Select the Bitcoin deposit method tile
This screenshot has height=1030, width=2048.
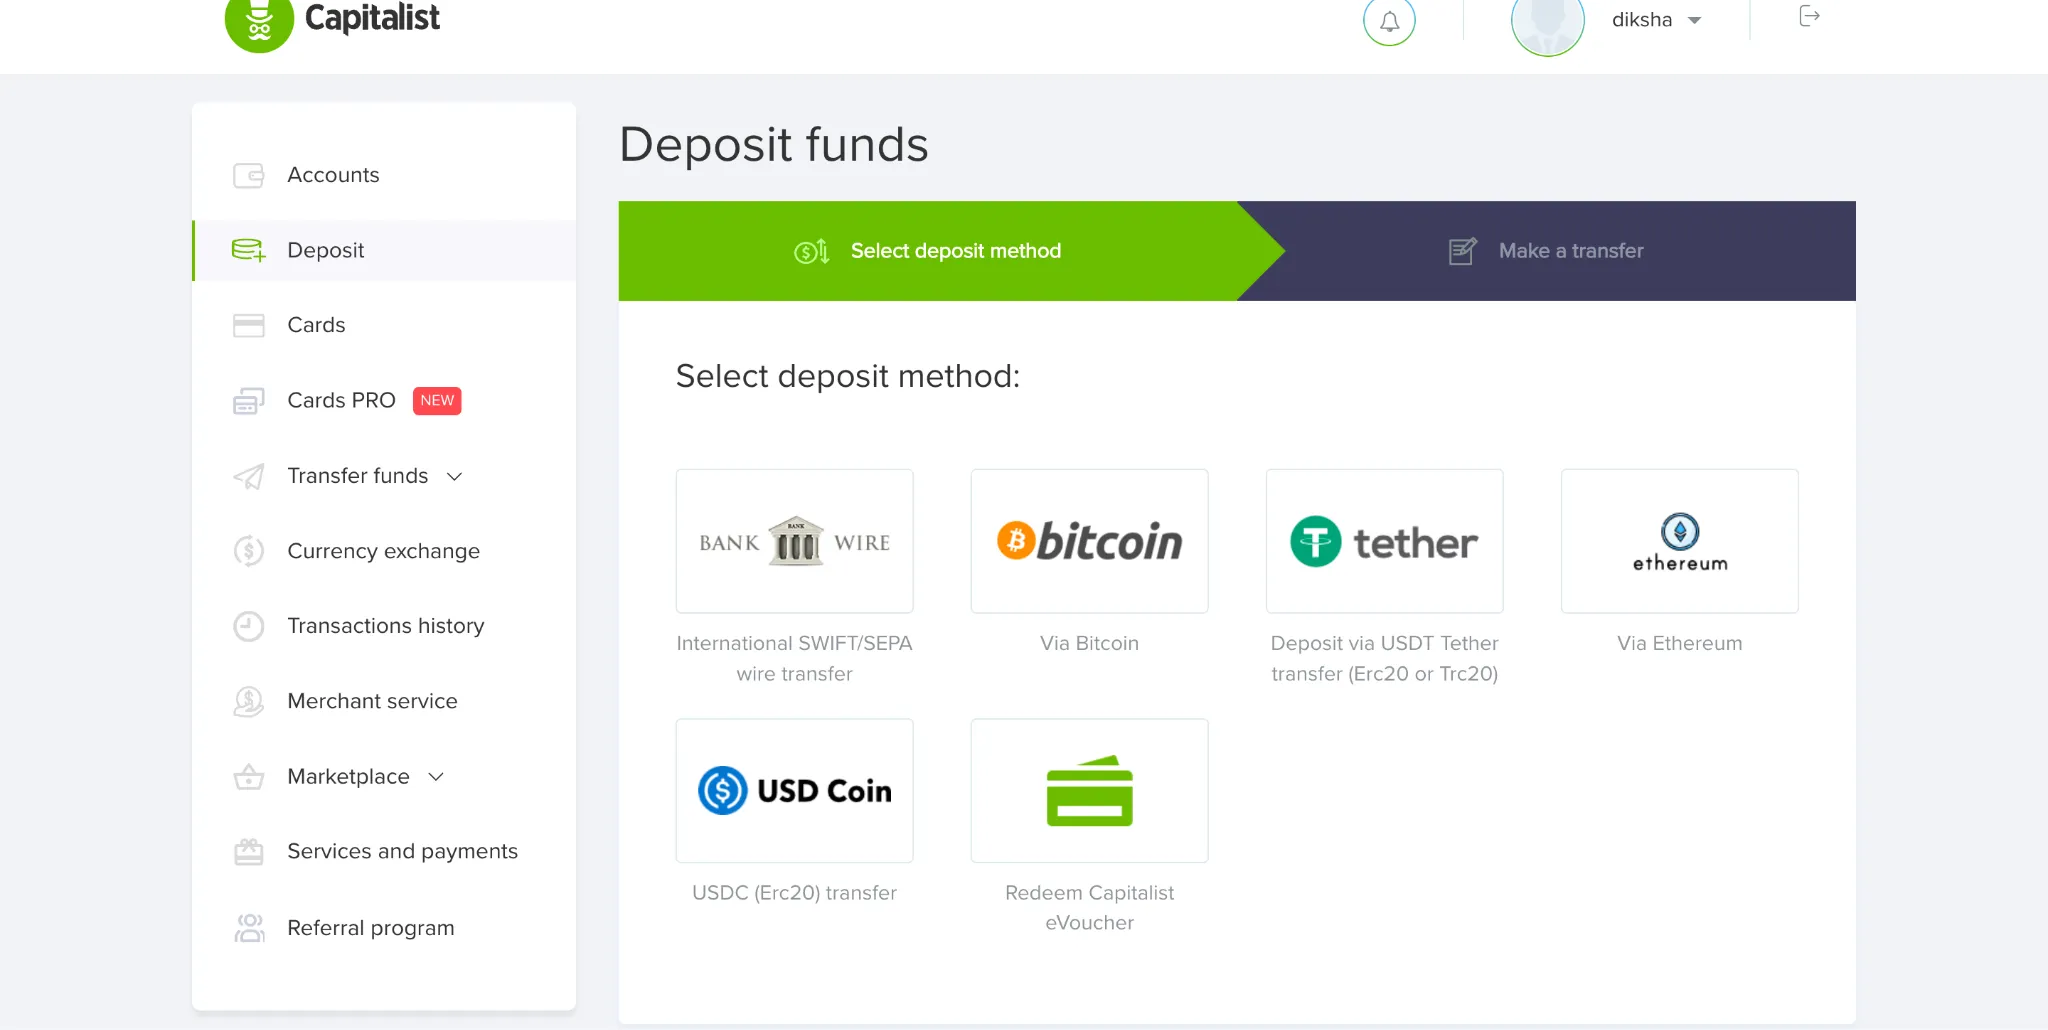click(1089, 541)
